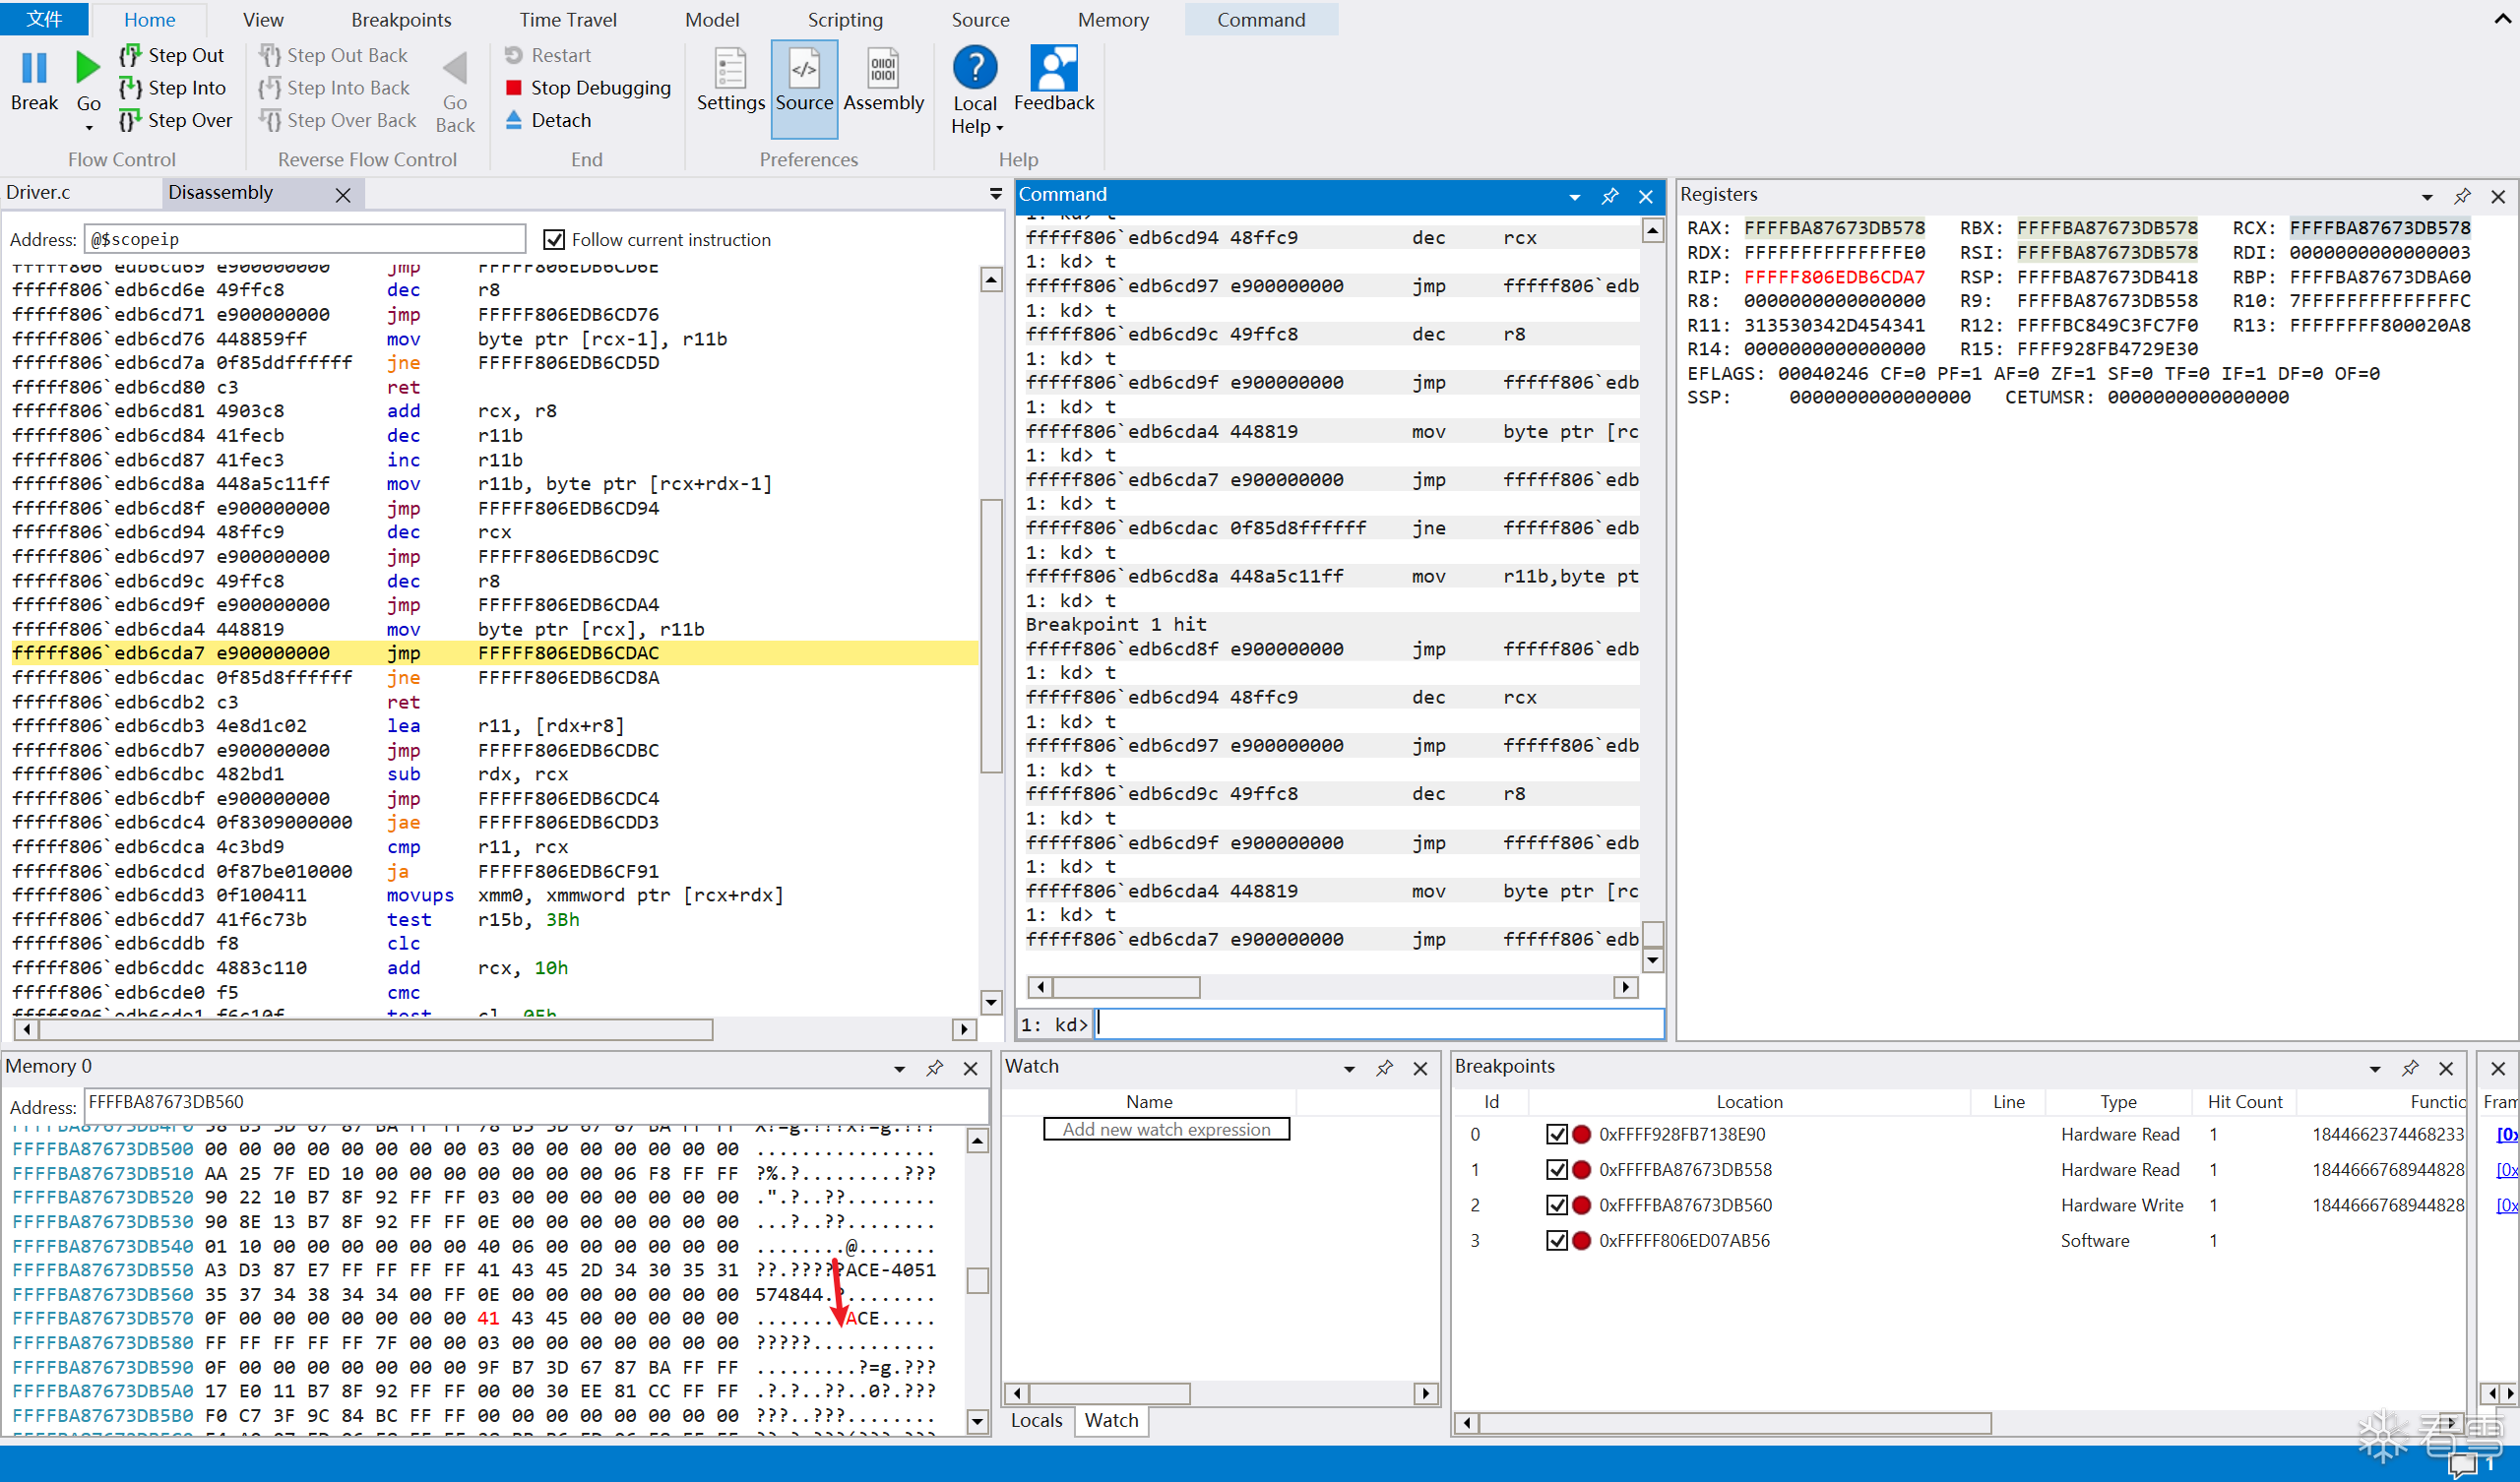
Task: Toggle breakpoint 0 enabled checkbox
Action: point(1556,1134)
